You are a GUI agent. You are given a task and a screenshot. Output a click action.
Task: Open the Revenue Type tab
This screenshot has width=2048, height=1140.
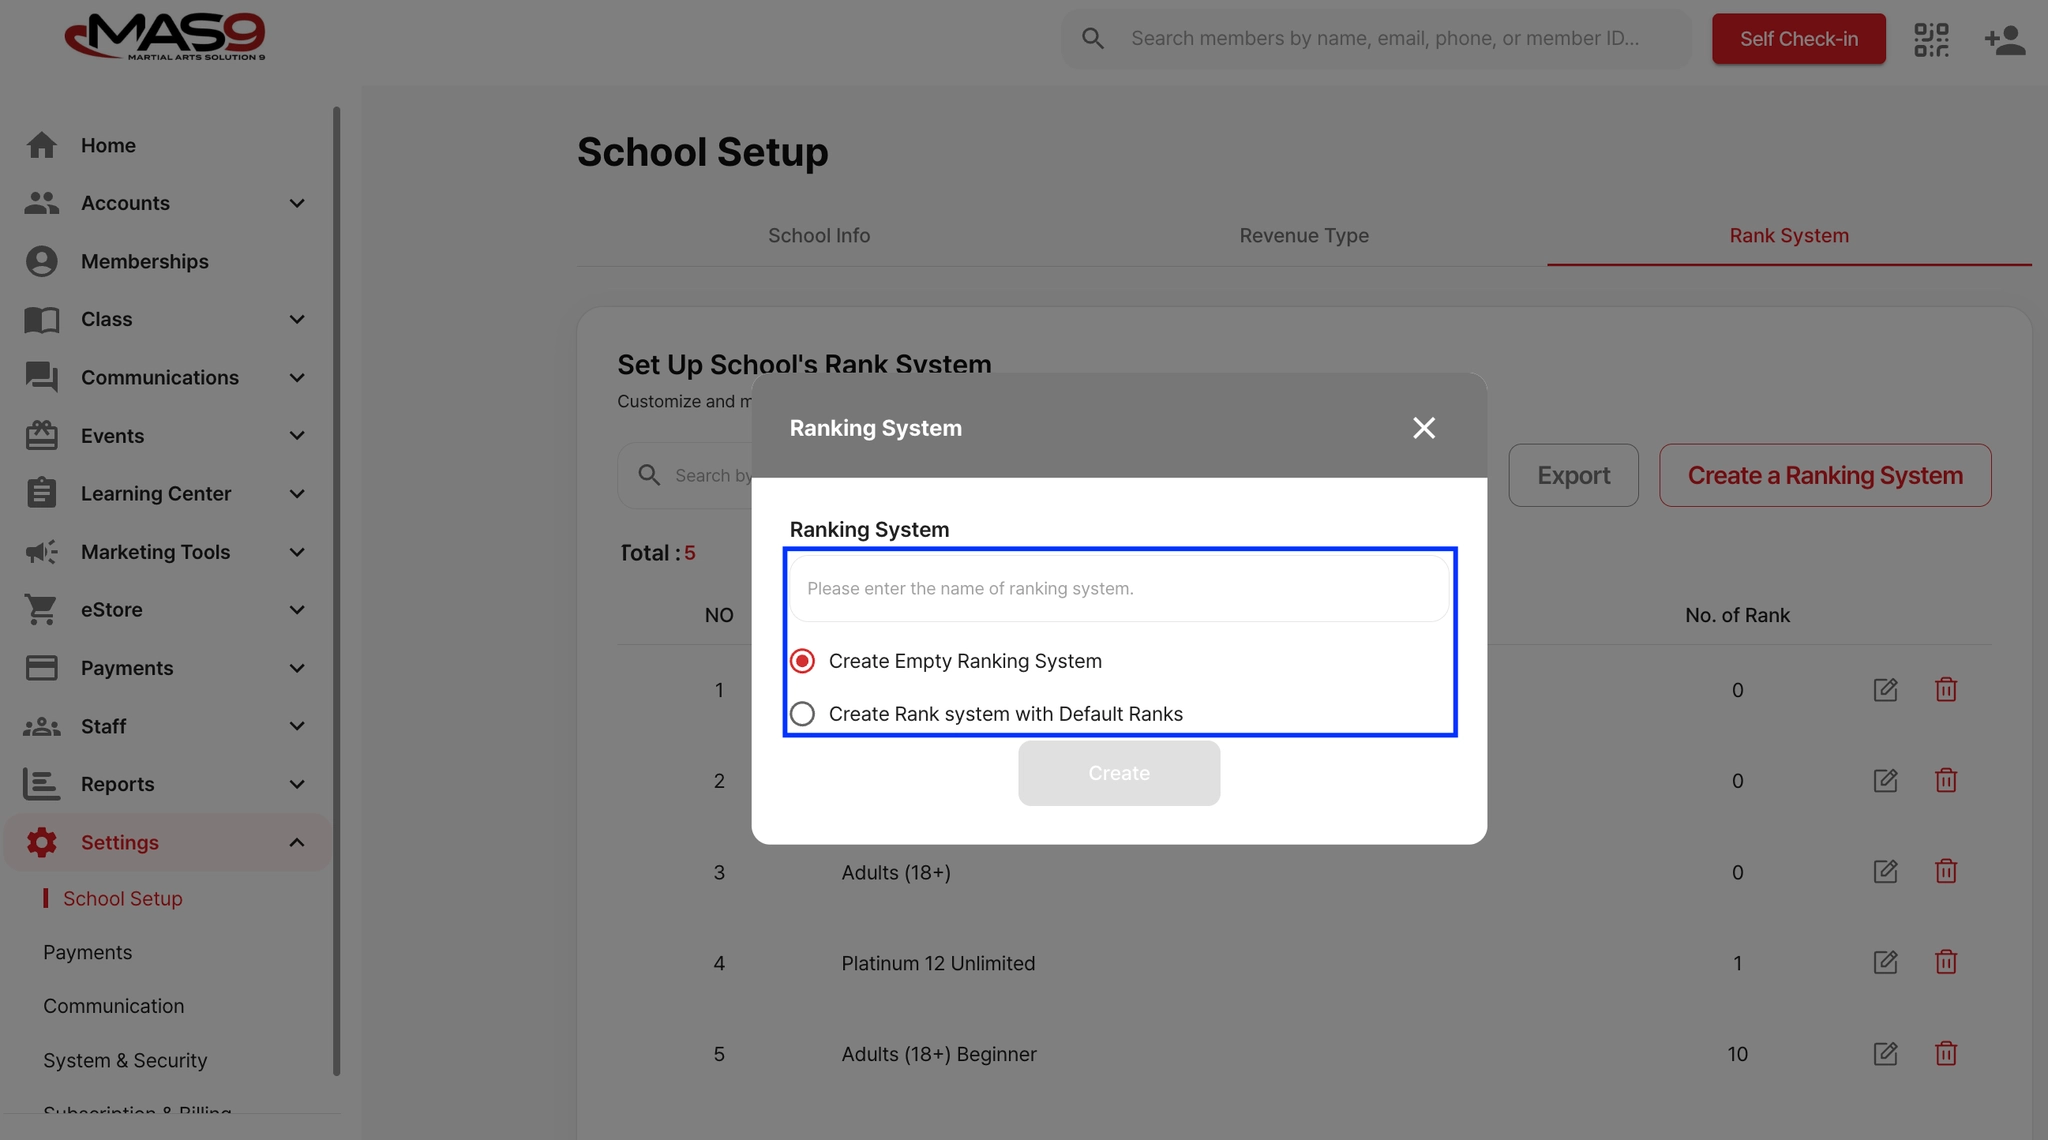tap(1303, 236)
